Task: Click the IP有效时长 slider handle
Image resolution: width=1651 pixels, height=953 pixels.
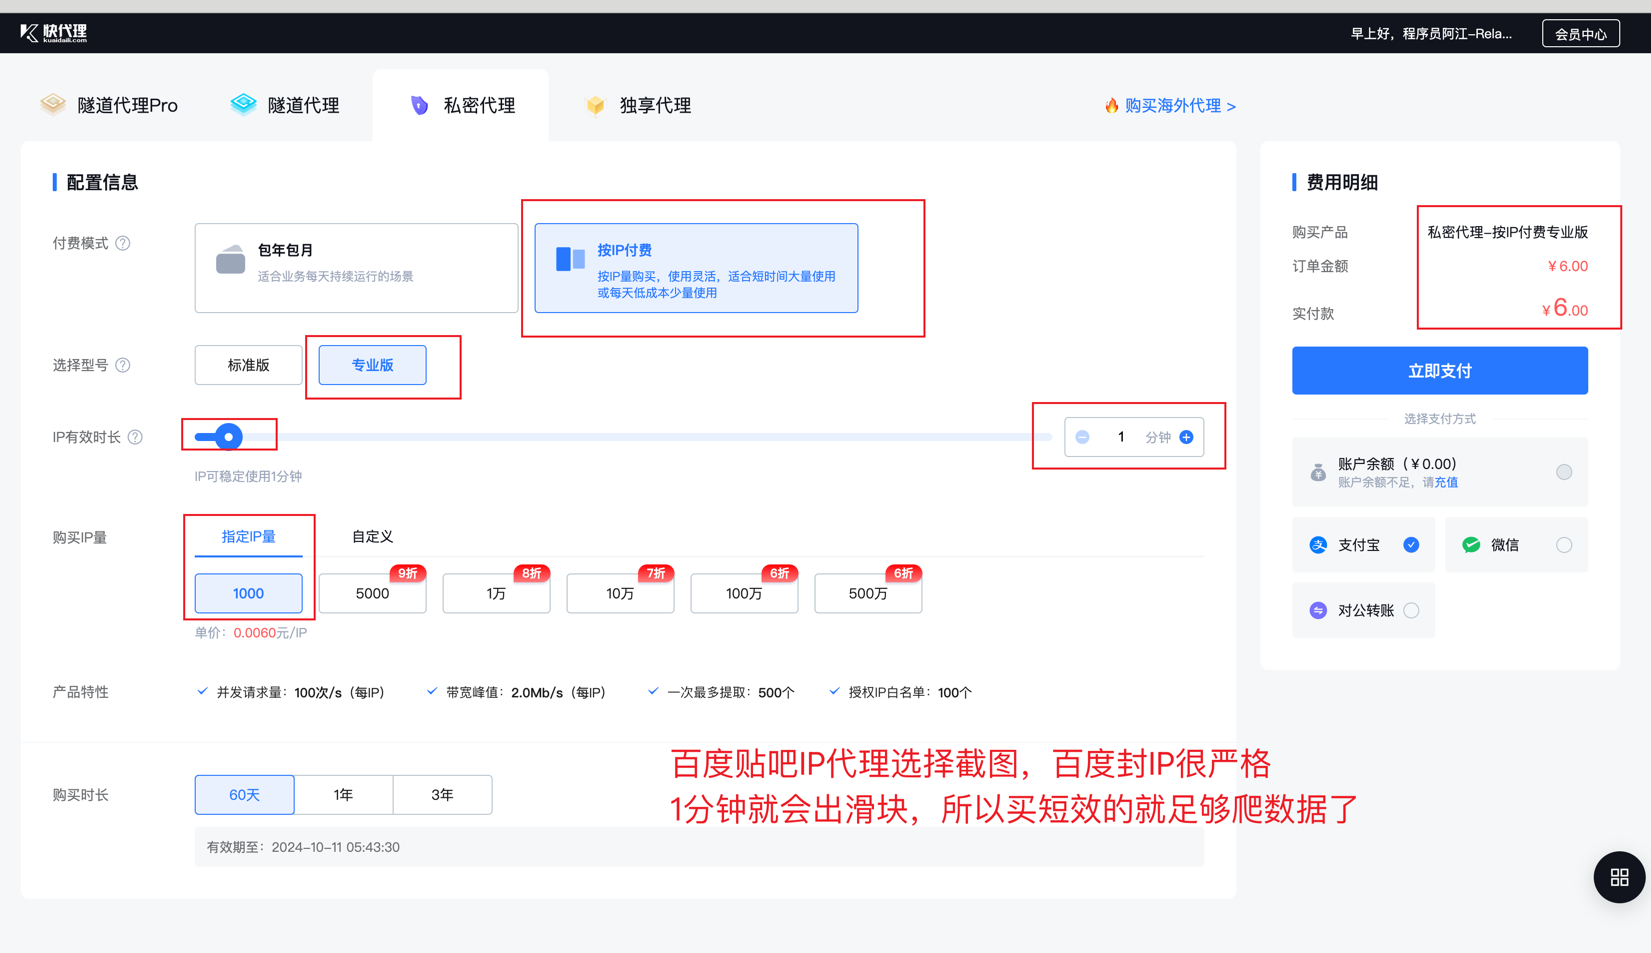Action: point(229,437)
